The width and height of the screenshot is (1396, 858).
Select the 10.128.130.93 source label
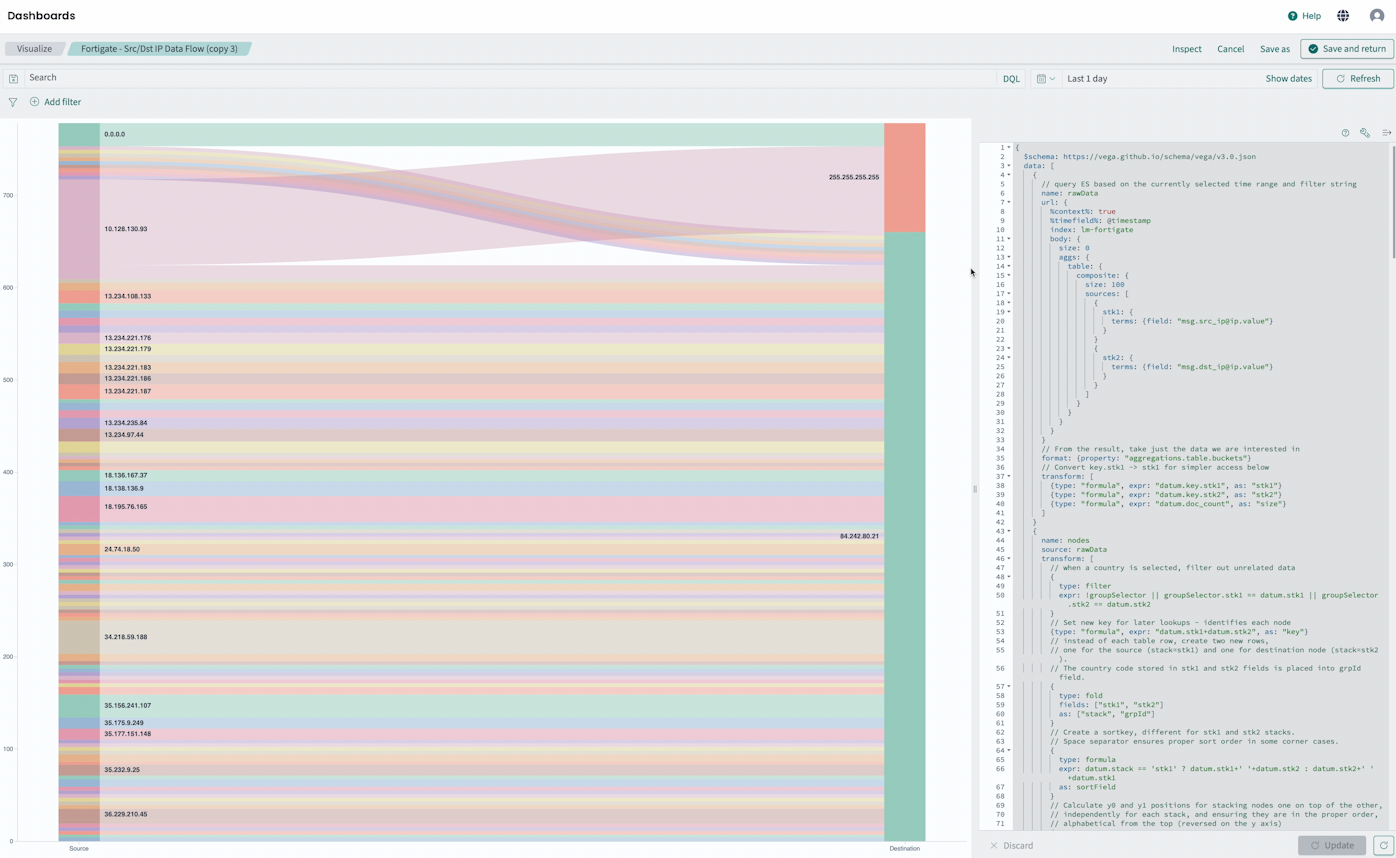coord(126,229)
